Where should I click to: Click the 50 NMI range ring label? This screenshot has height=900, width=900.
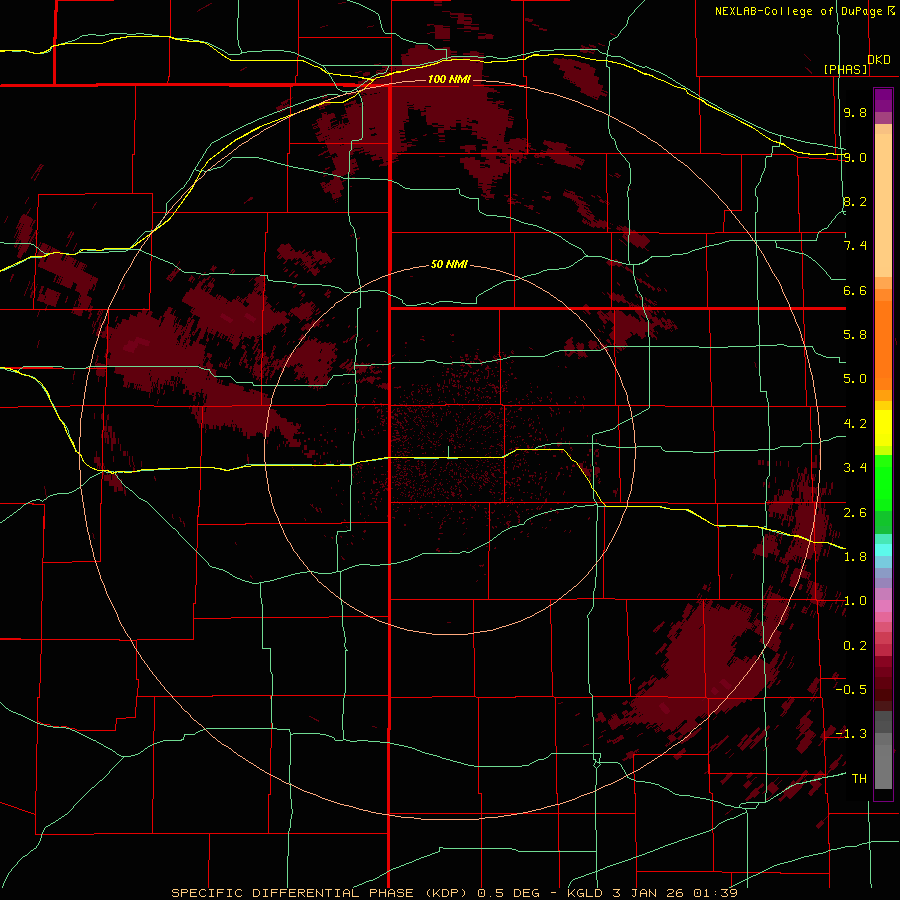pos(449,264)
